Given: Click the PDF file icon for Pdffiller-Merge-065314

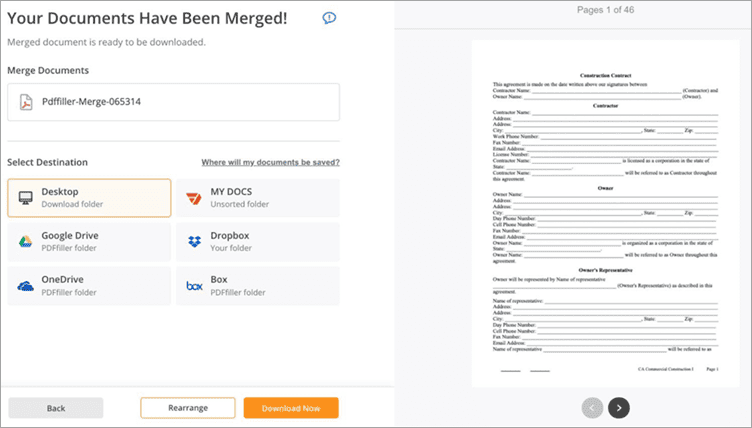Looking at the screenshot, I should click(x=27, y=101).
